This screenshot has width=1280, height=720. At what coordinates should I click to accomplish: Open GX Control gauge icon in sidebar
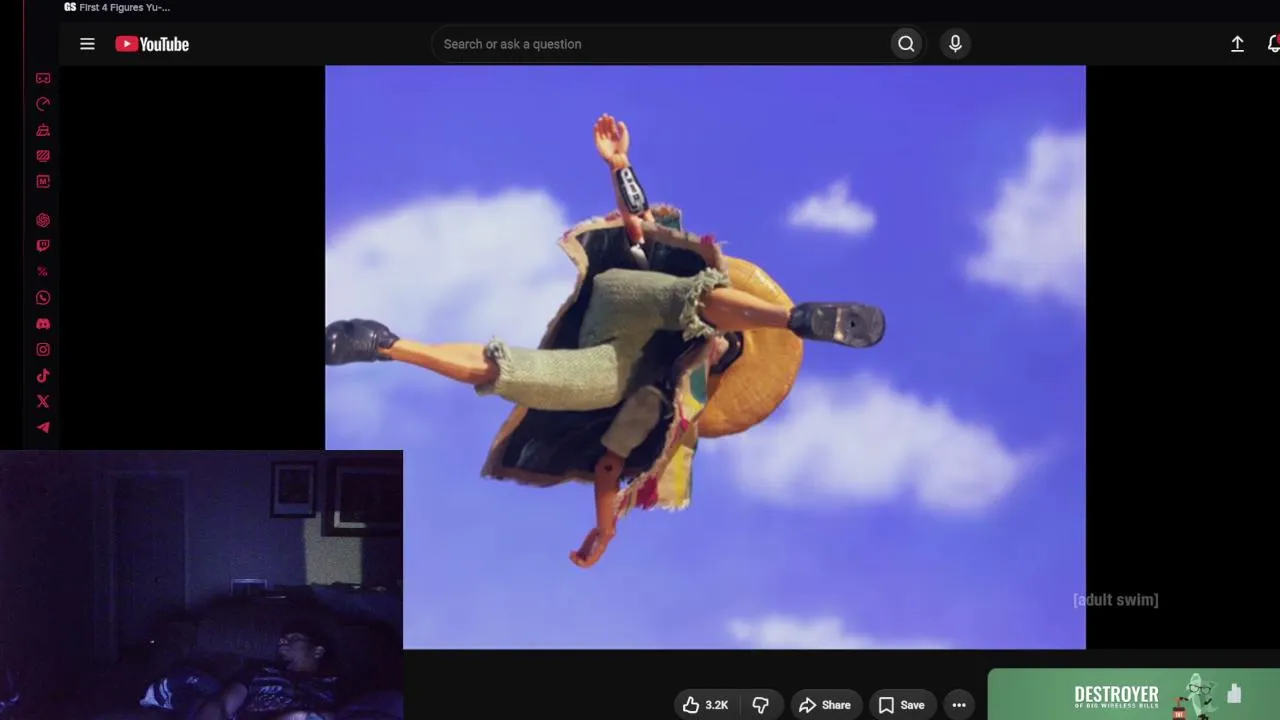tap(43, 104)
